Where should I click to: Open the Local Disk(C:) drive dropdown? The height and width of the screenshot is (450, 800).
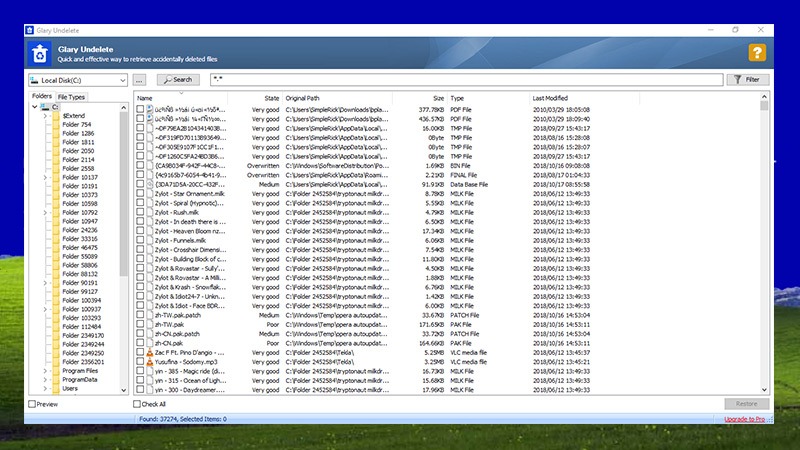click(x=78, y=80)
